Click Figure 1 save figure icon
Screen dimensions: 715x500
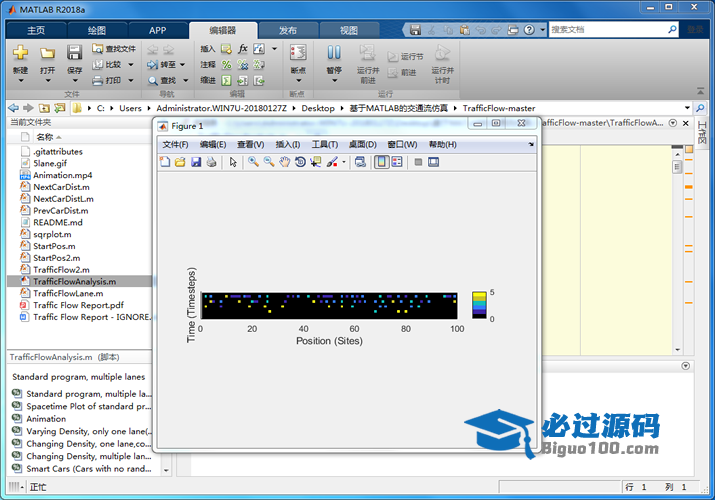click(196, 162)
